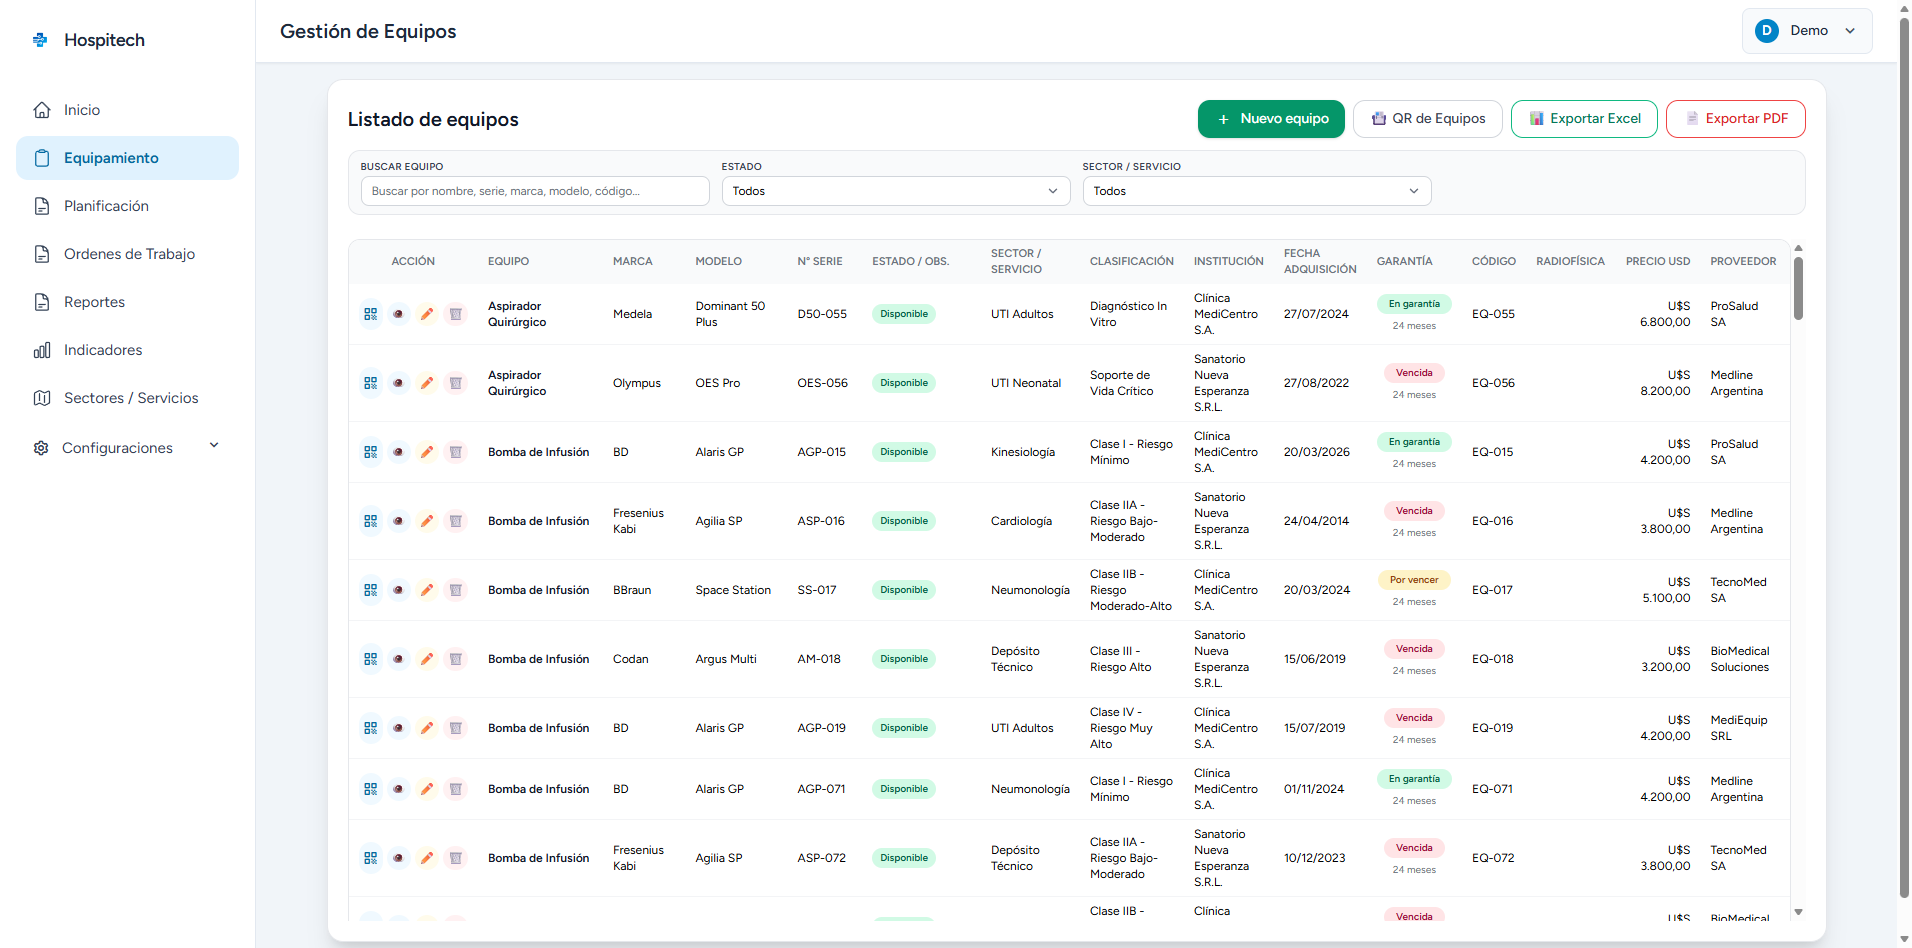Click the Precio USD column header
This screenshot has width=1912, height=948.
click(1658, 261)
